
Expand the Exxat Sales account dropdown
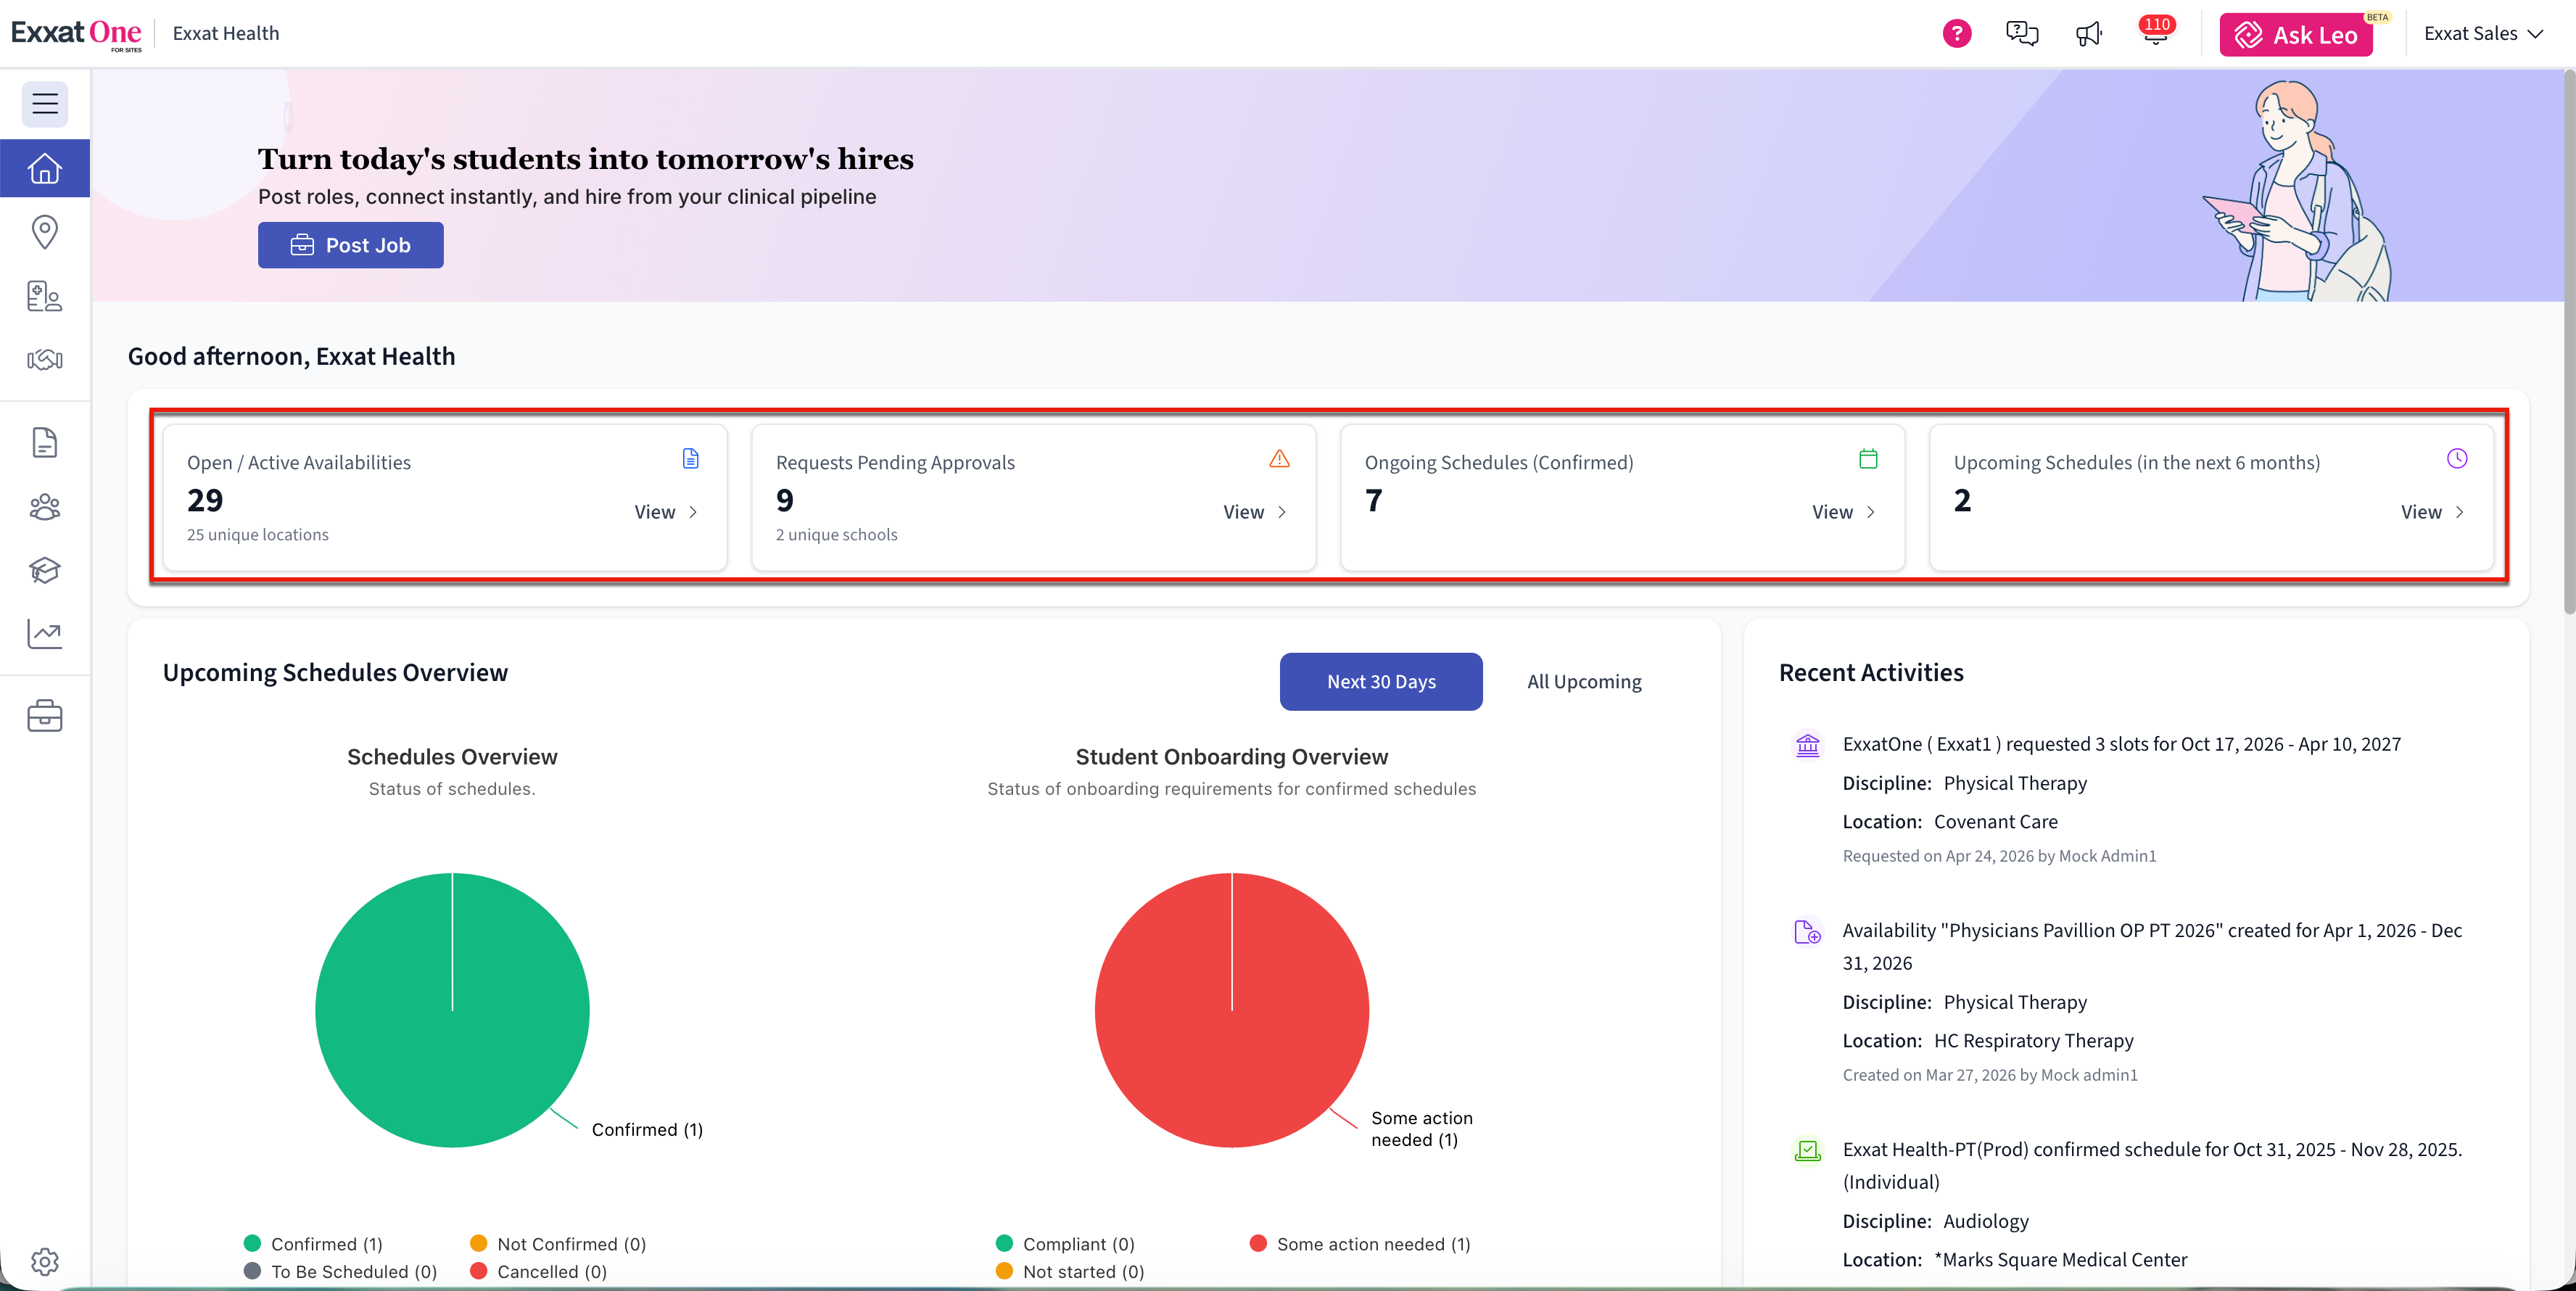2482,33
